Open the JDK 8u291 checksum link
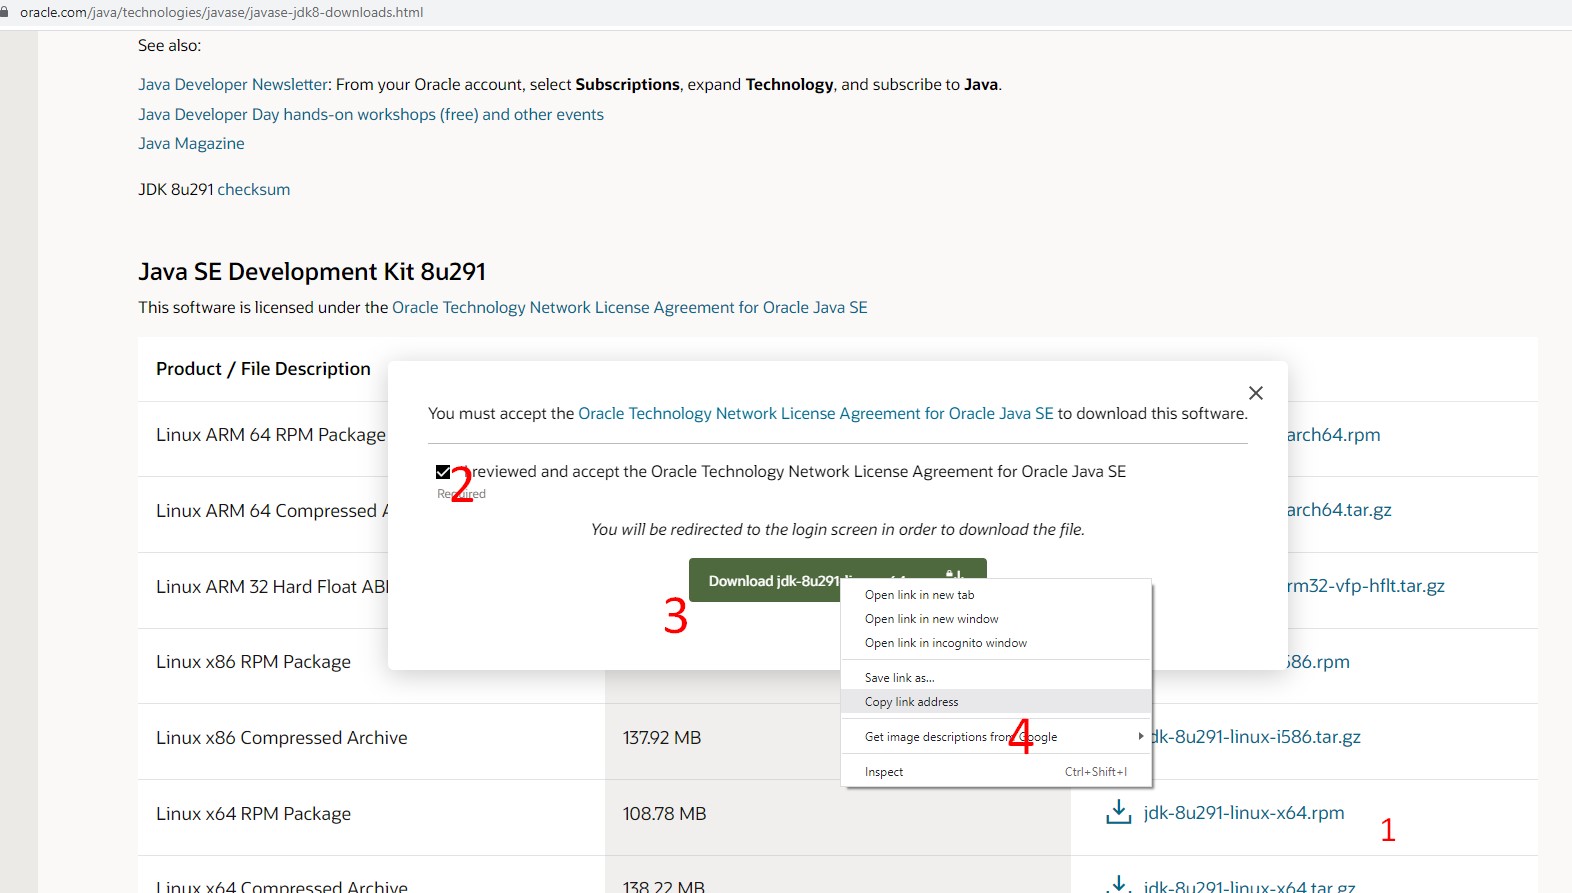 254,190
